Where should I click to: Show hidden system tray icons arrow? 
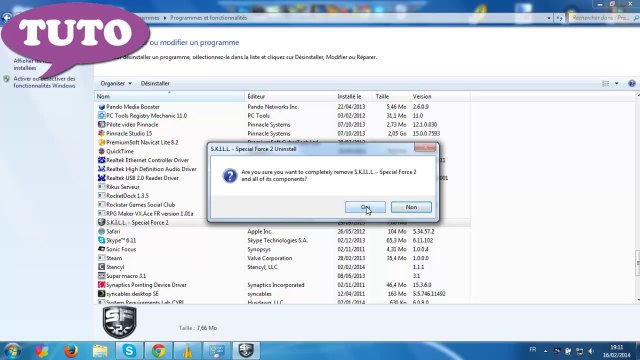tap(545, 351)
